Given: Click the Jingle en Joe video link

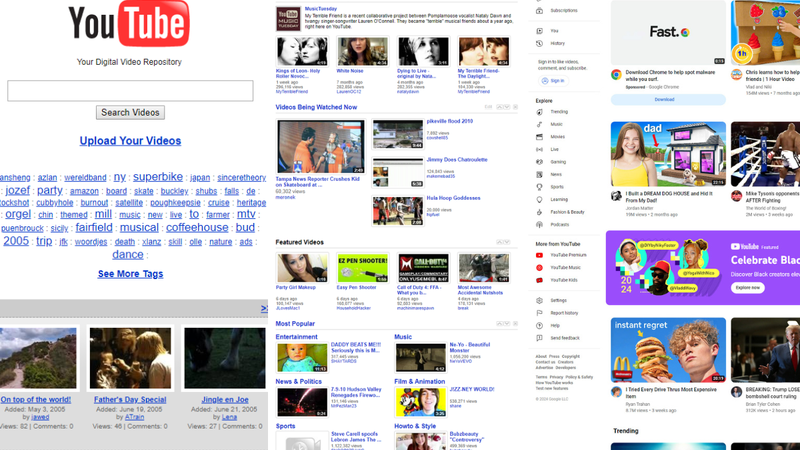Looking at the screenshot, I should point(225,399).
